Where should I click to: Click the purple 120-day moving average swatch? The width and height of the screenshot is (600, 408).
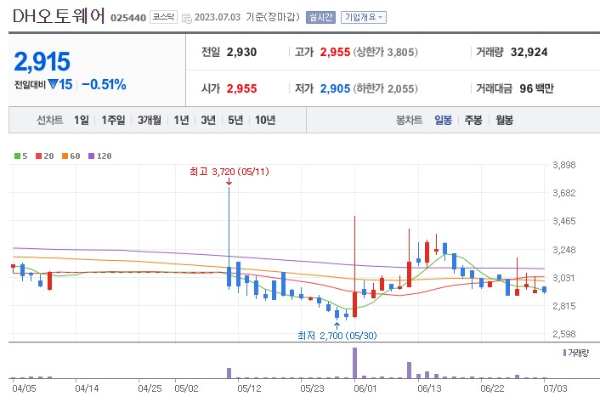(91, 156)
